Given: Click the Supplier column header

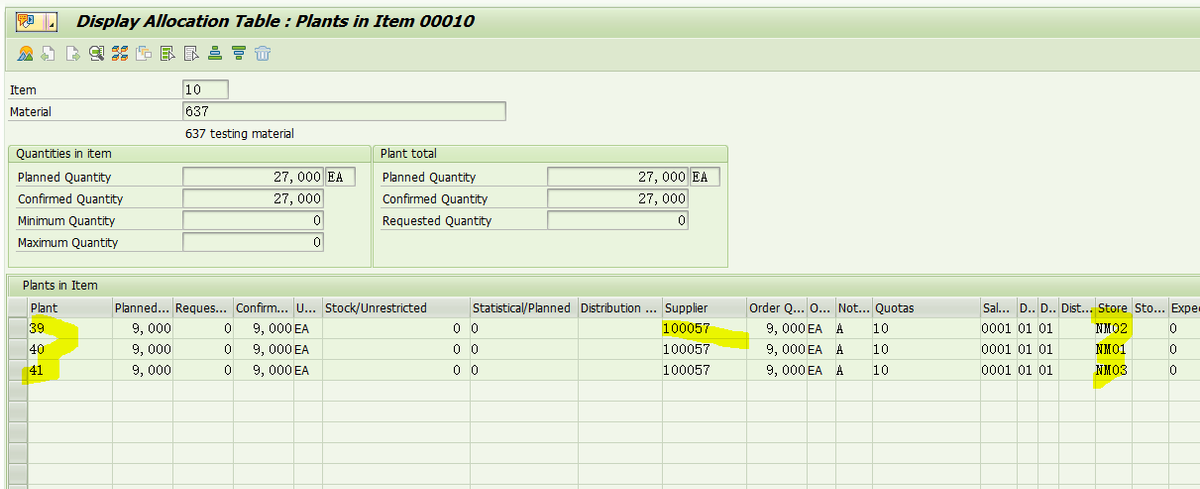Looking at the screenshot, I should click(704, 308).
